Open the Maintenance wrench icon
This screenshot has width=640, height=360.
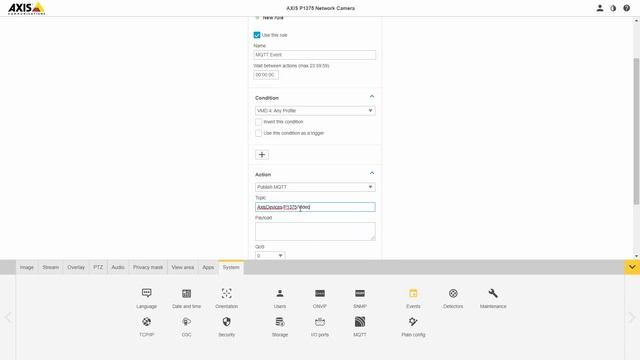pos(493,293)
